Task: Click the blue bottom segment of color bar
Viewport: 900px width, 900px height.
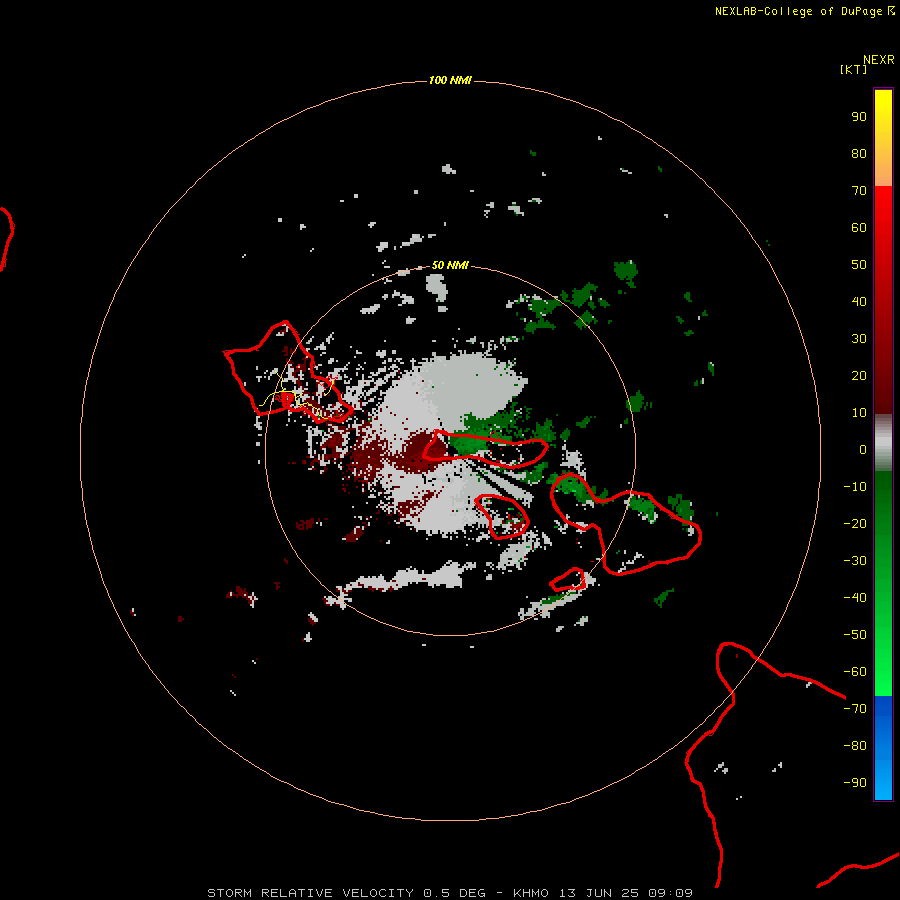Action: (883, 748)
